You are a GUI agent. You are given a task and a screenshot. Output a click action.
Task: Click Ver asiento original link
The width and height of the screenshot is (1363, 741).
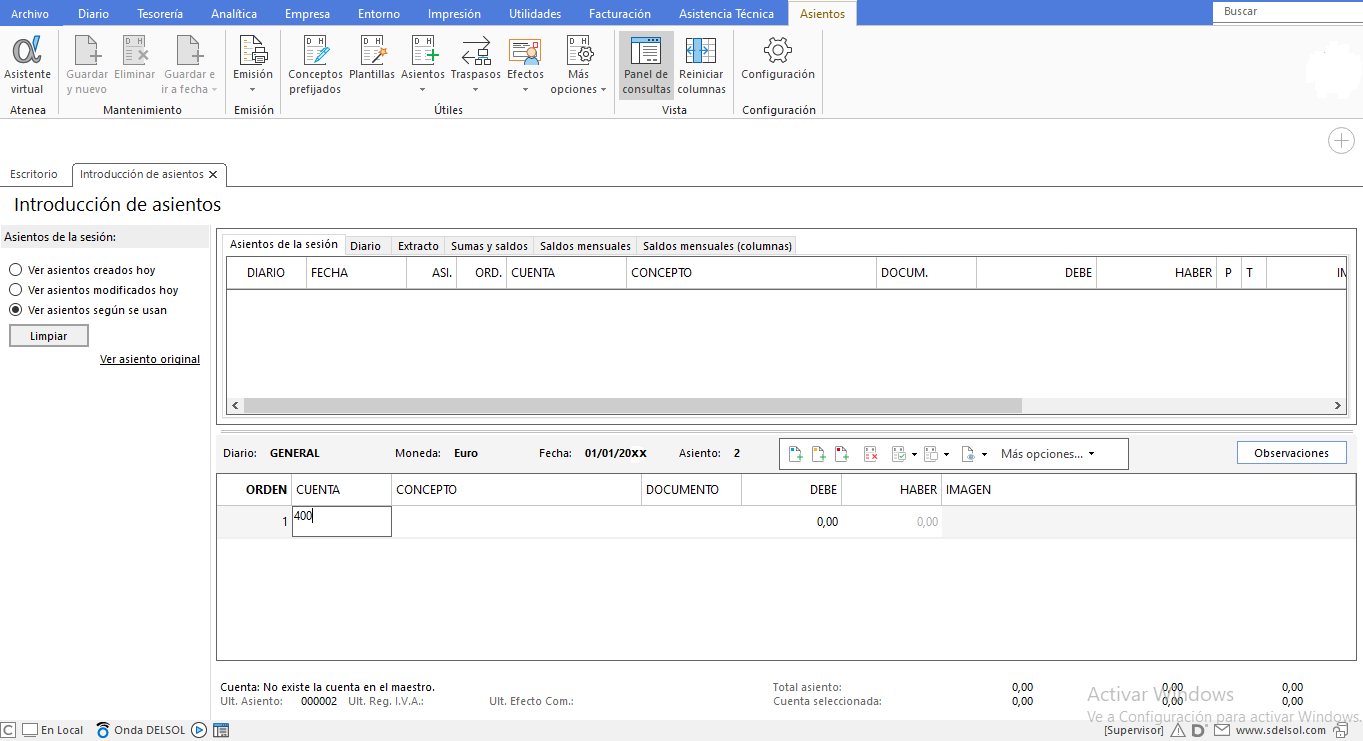tap(150, 359)
